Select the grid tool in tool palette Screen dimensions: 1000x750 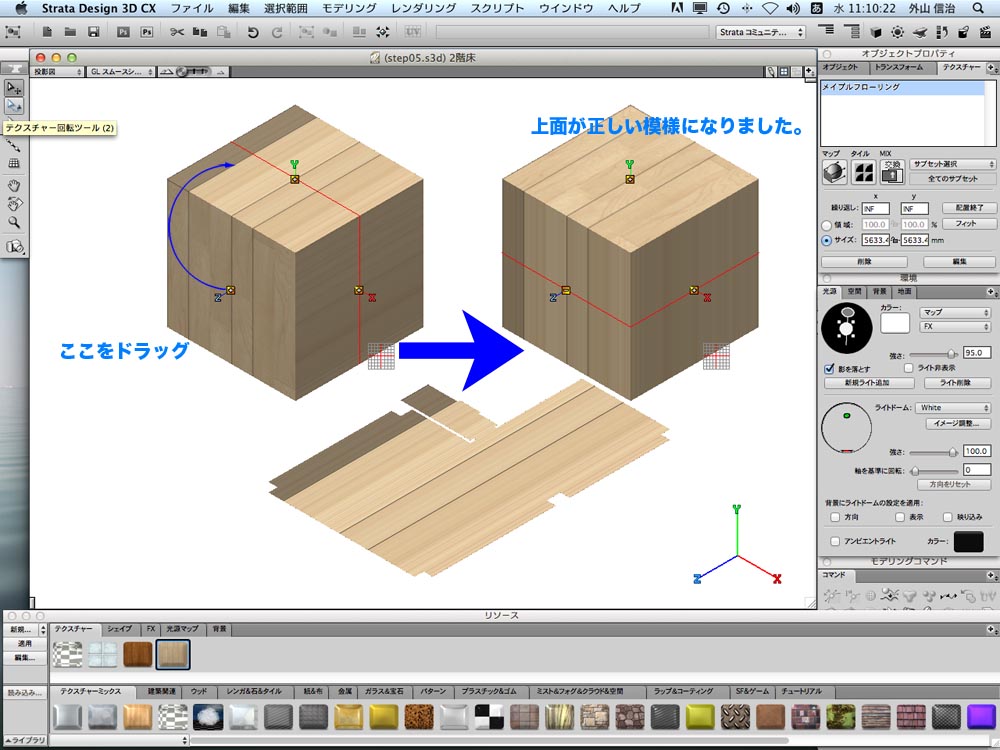coord(13,163)
